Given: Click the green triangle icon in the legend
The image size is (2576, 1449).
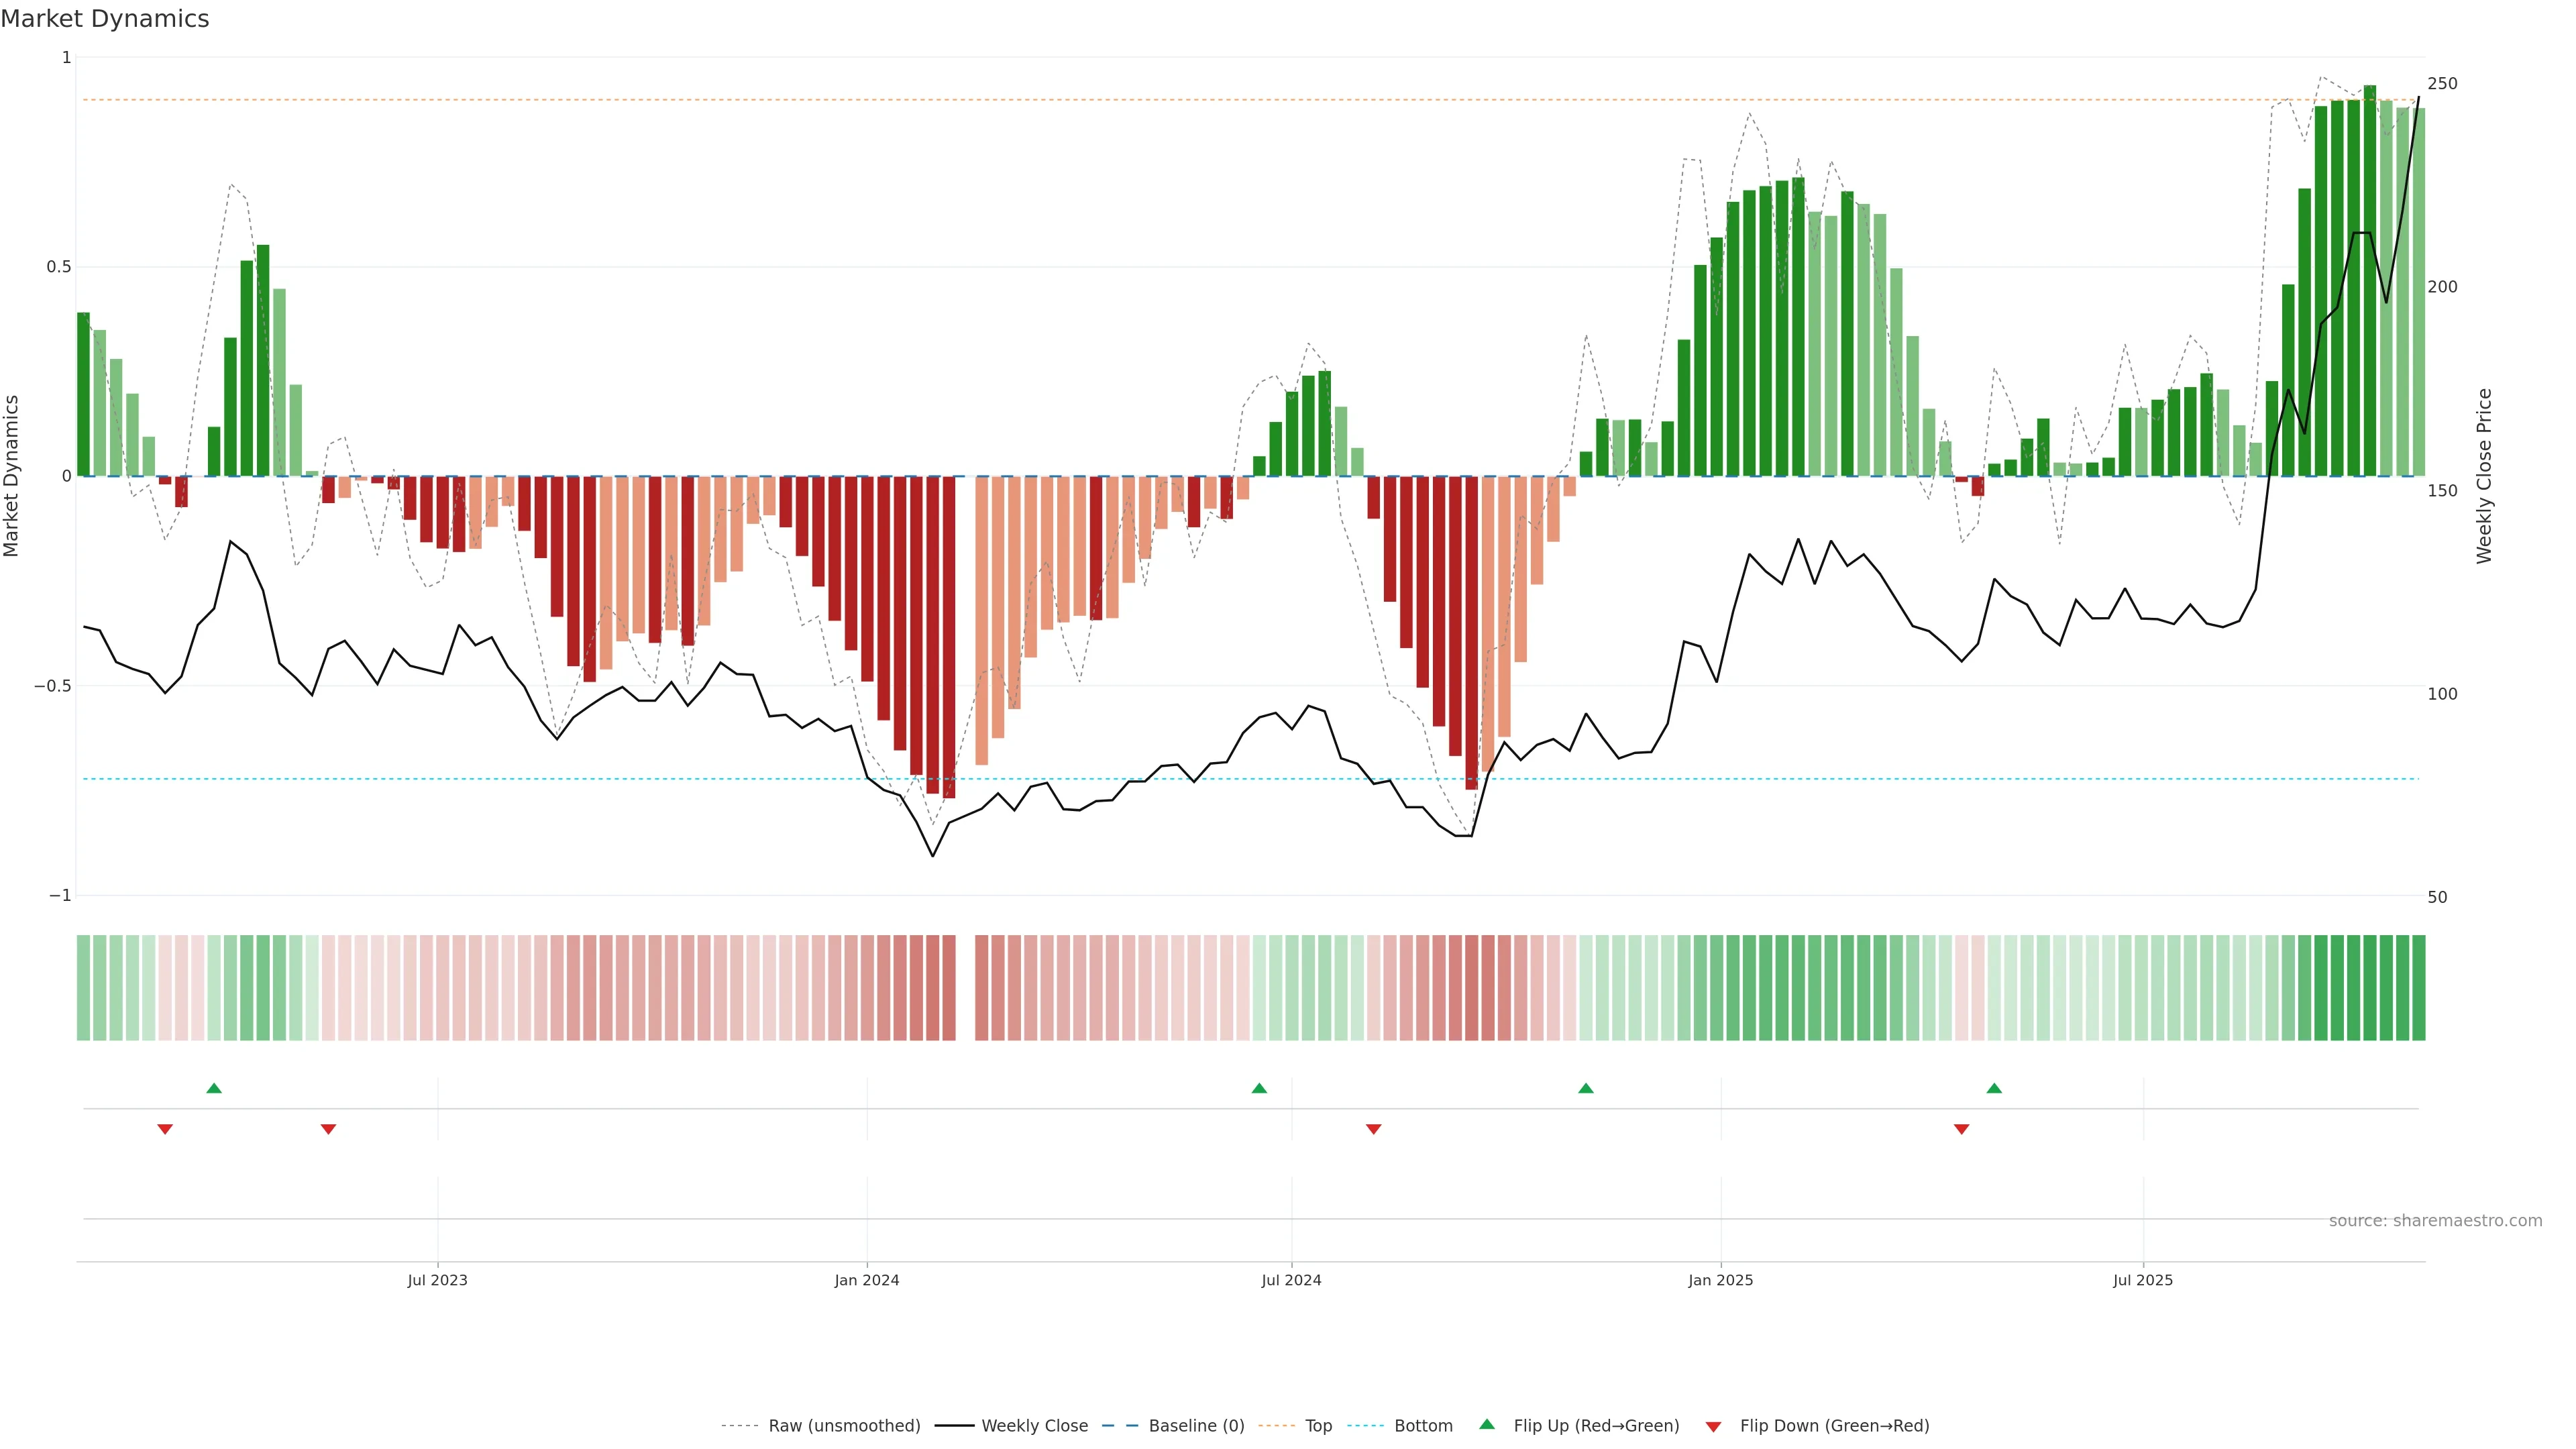Looking at the screenshot, I should [x=1487, y=1424].
